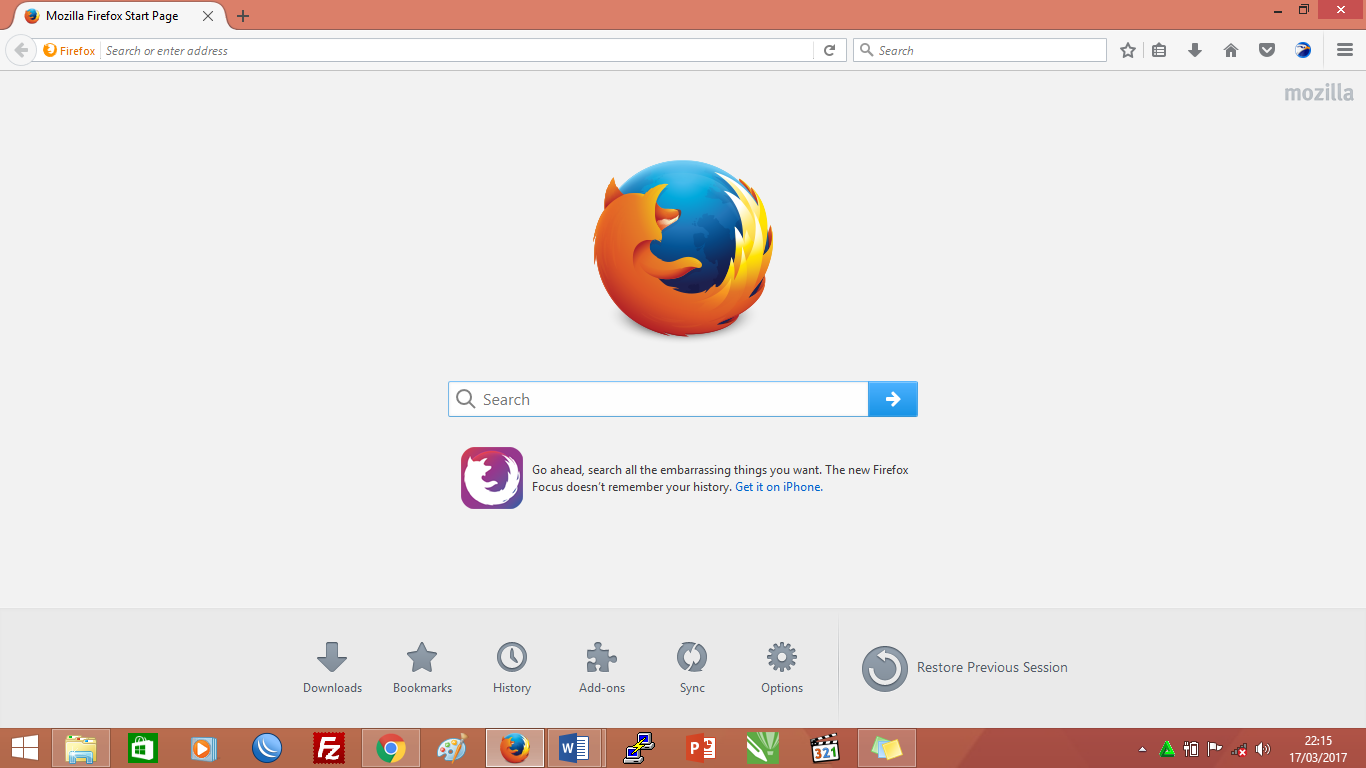
Task: Go to home page via house icon
Action: point(1231,50)
